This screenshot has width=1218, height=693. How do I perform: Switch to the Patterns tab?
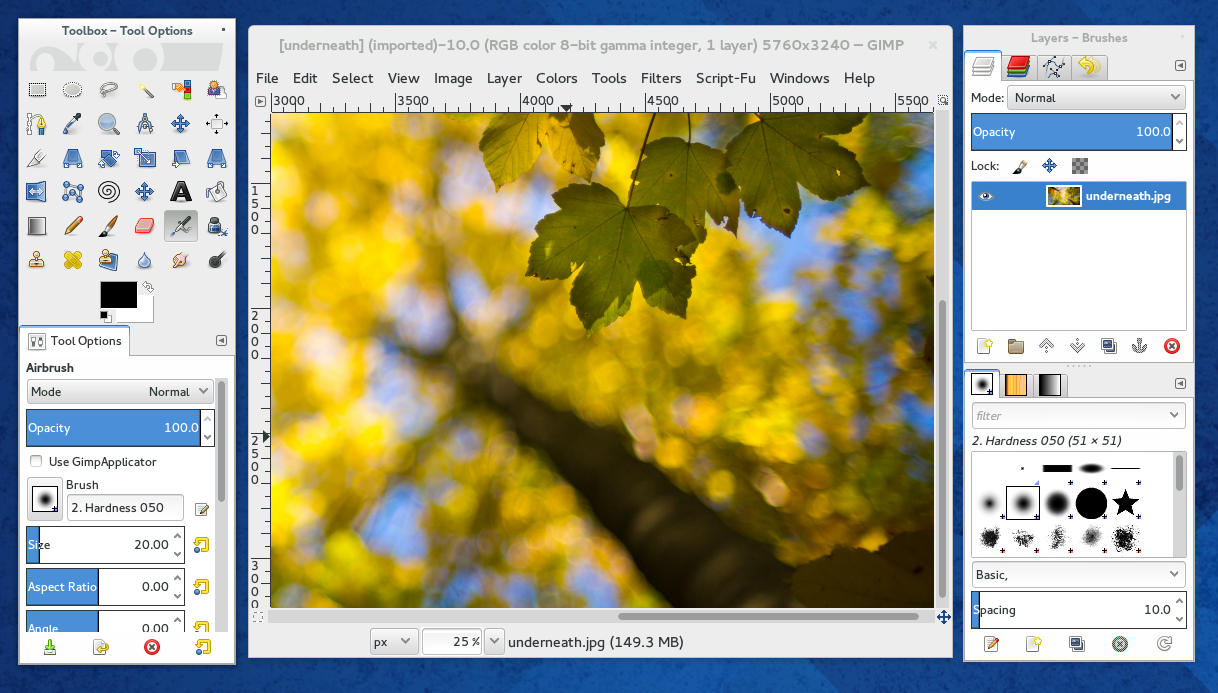pyautogui.click(x=1016, y=385)
